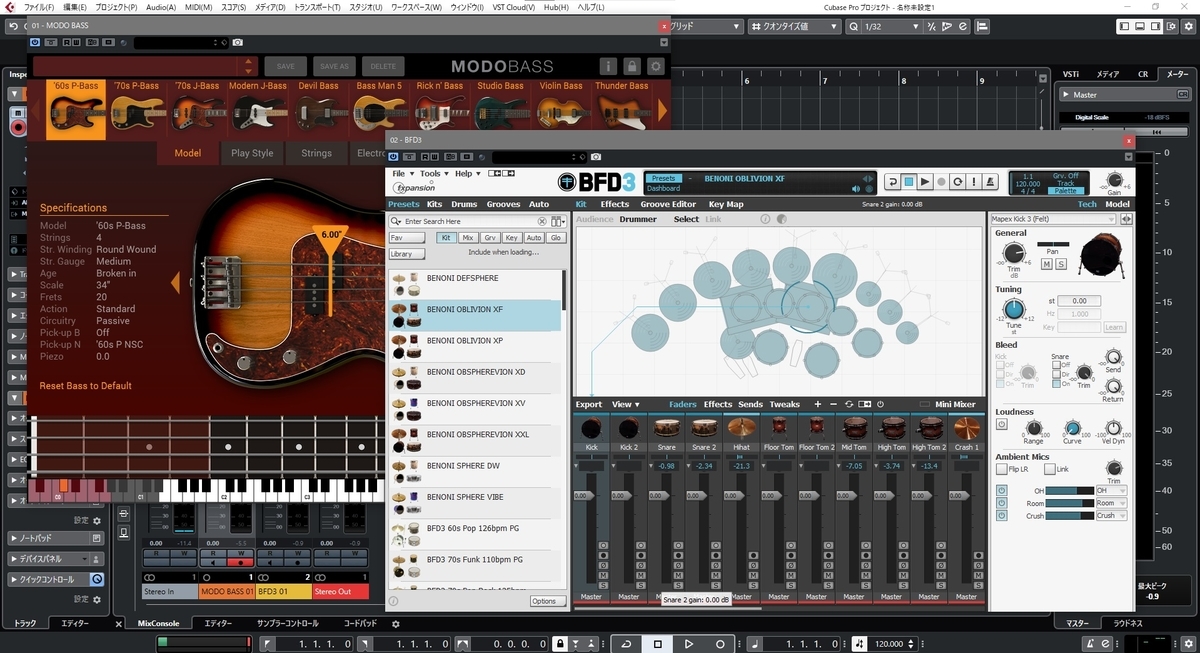Viewport: 1200px width, 653px height.
Task: Click the DELETE preset button in MODO BASS
Action: (x=383, y=67)
